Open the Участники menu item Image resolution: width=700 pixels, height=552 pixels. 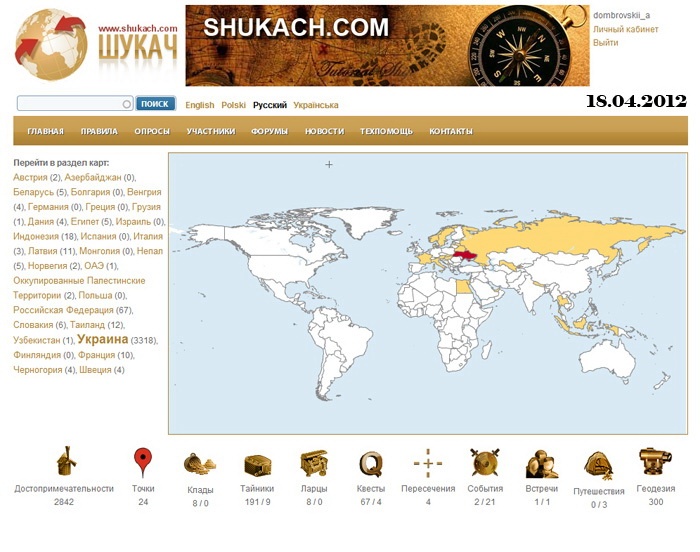tap(211, 131)
